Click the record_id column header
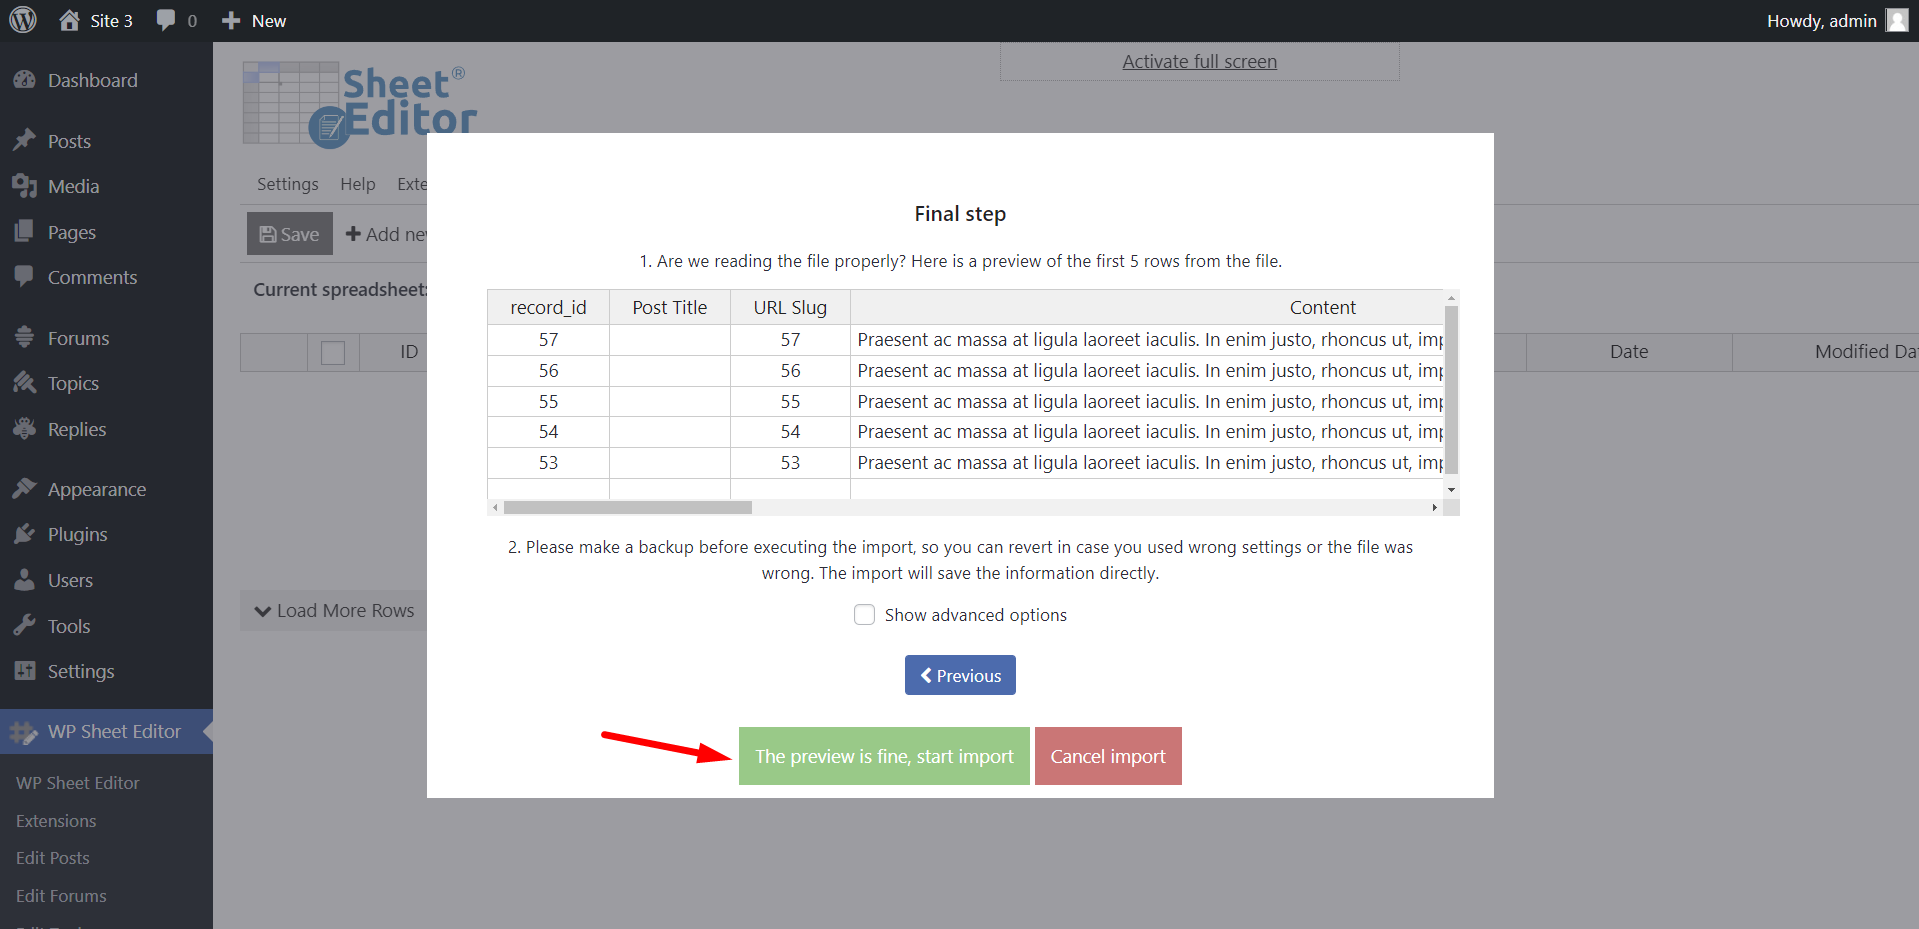 548,308
